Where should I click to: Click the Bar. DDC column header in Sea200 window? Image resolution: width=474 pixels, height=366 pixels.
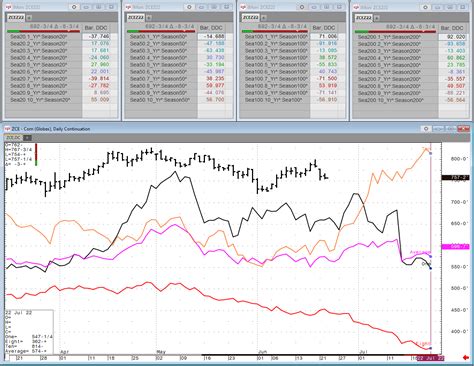[452, 28]
